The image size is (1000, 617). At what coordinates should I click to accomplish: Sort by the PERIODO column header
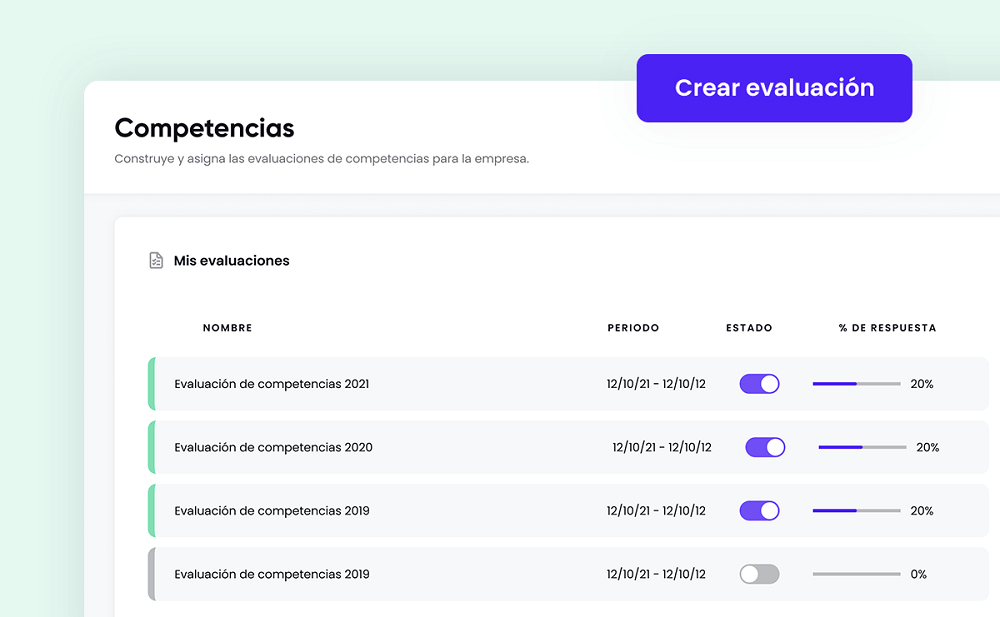634,327
